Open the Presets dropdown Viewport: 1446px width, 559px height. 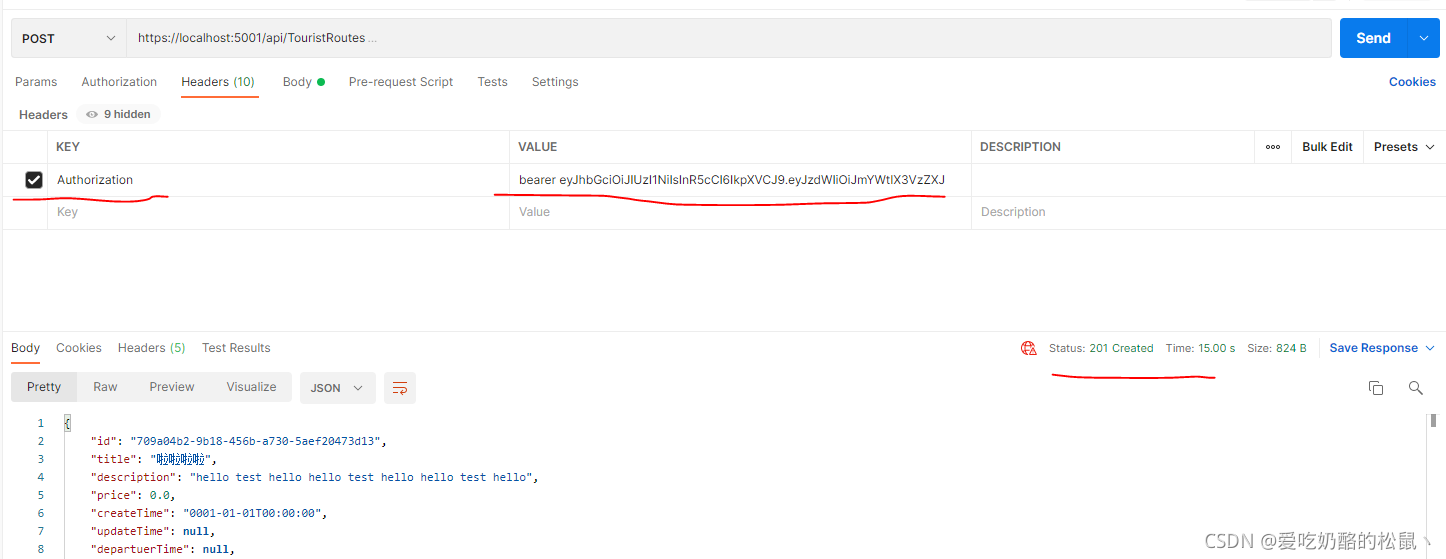coord(1404,147)
